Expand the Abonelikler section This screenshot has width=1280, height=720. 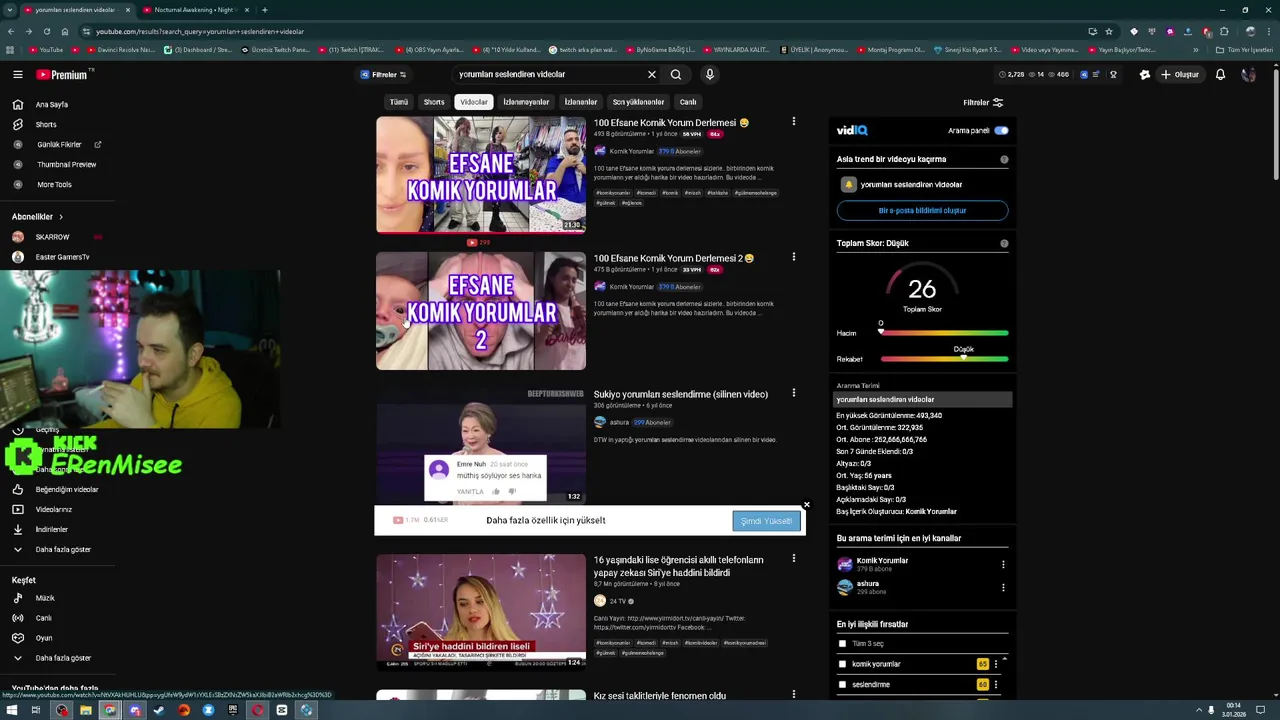38,217
